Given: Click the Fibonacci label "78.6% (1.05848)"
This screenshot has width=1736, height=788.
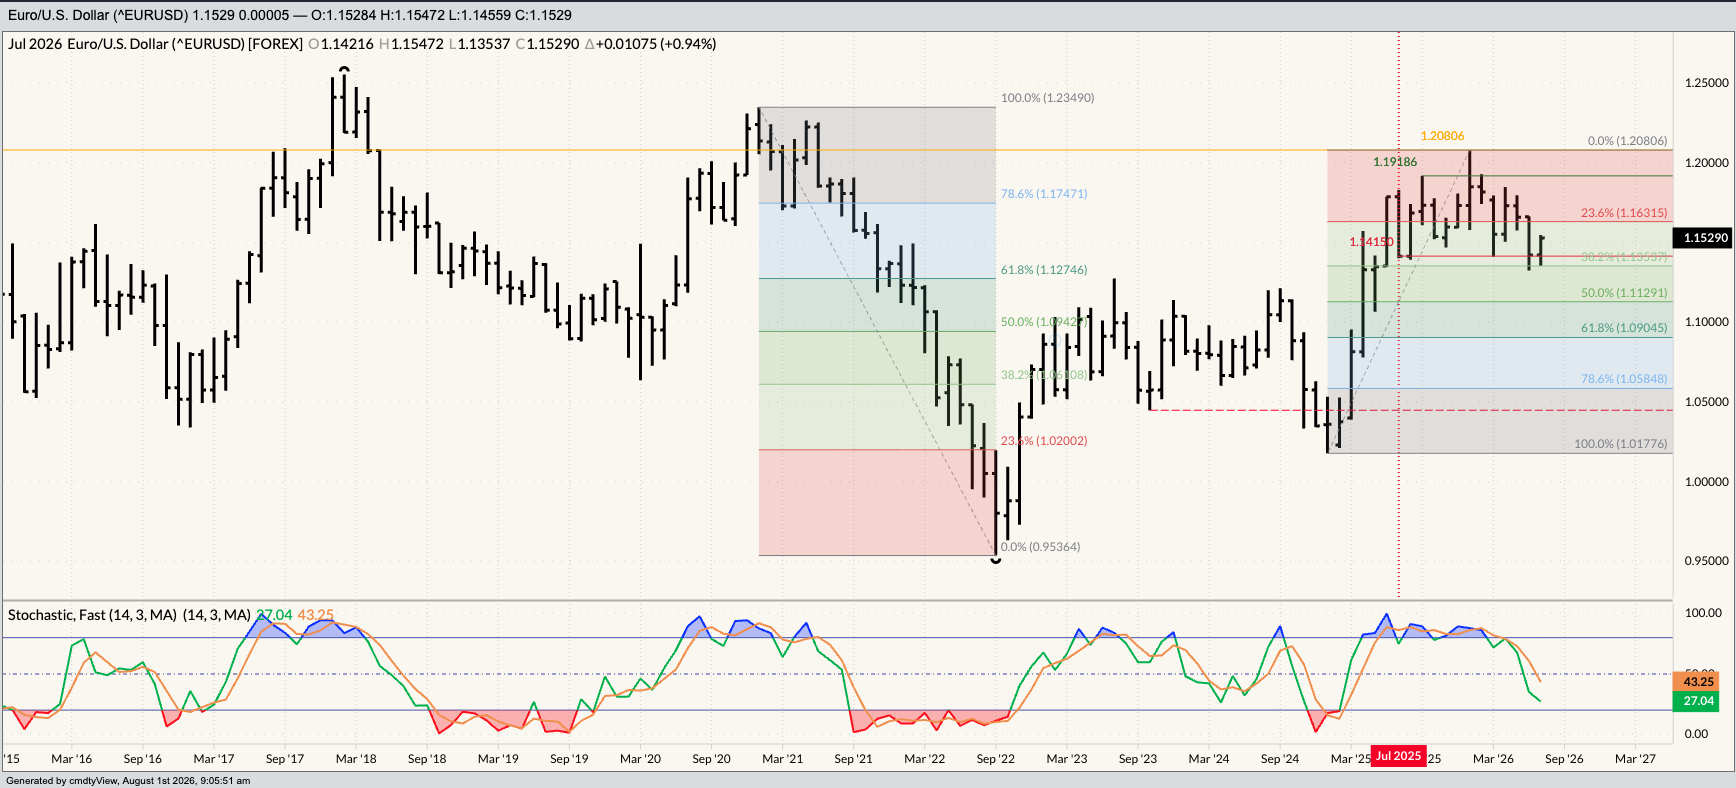Looking at the screenshot, I should (1624, 379).
